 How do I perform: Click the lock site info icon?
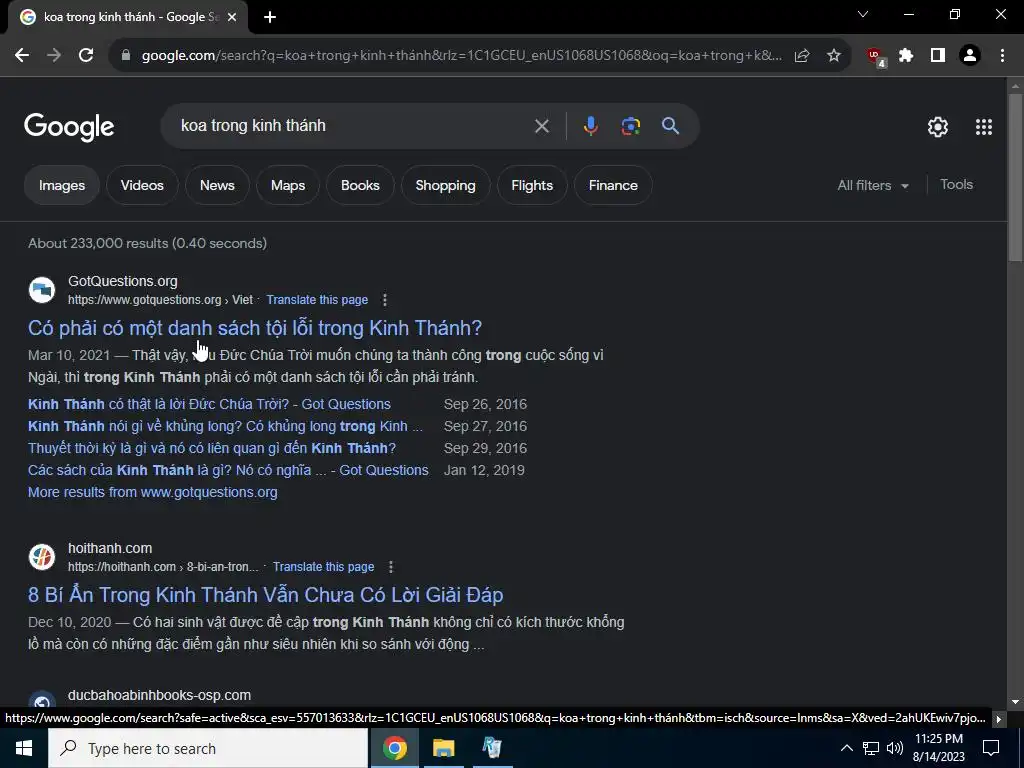(126, 56)
